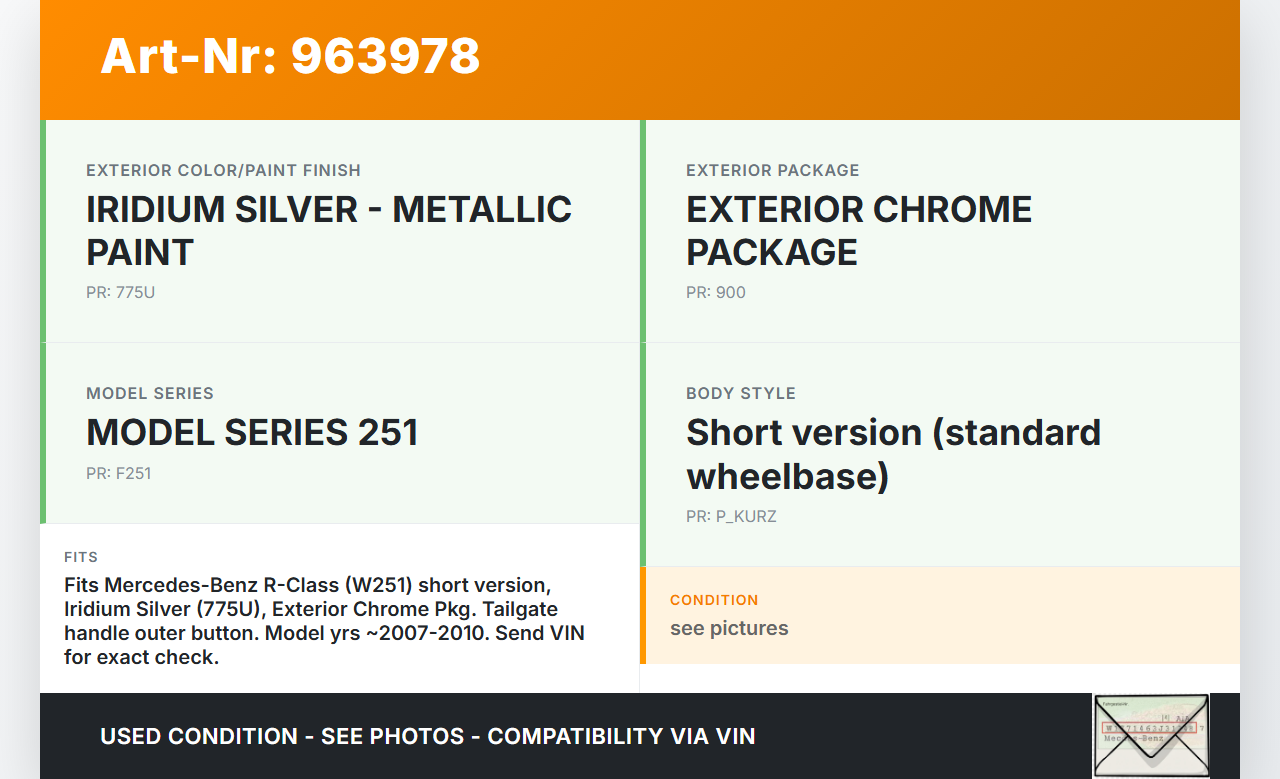Click the PR: P_KURZ code
Viewport: 1280px width, 779px height.
(731, 517)
